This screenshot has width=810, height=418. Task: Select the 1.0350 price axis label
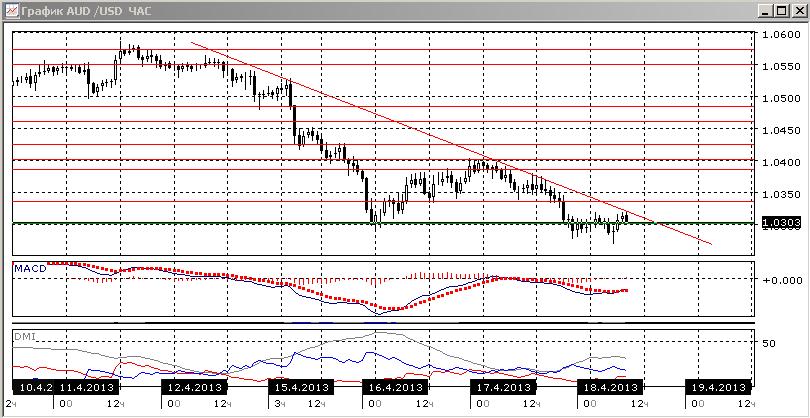point(781,194)
